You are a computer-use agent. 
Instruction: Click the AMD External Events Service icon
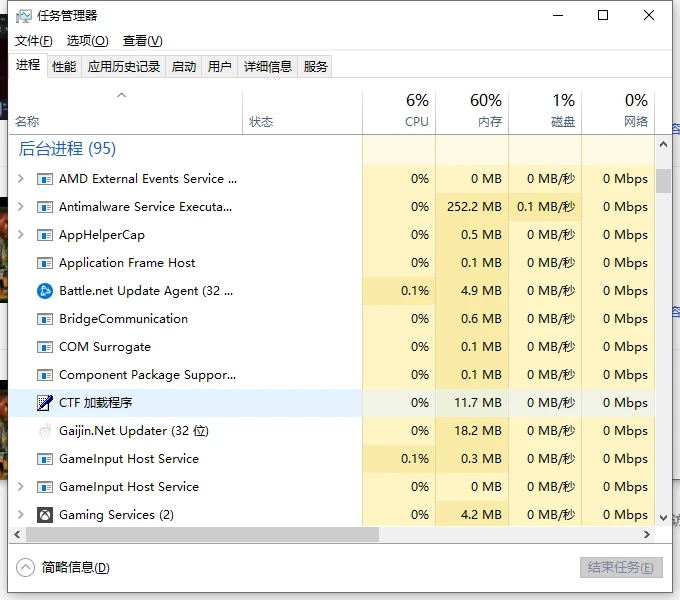(x=44, y=179)
